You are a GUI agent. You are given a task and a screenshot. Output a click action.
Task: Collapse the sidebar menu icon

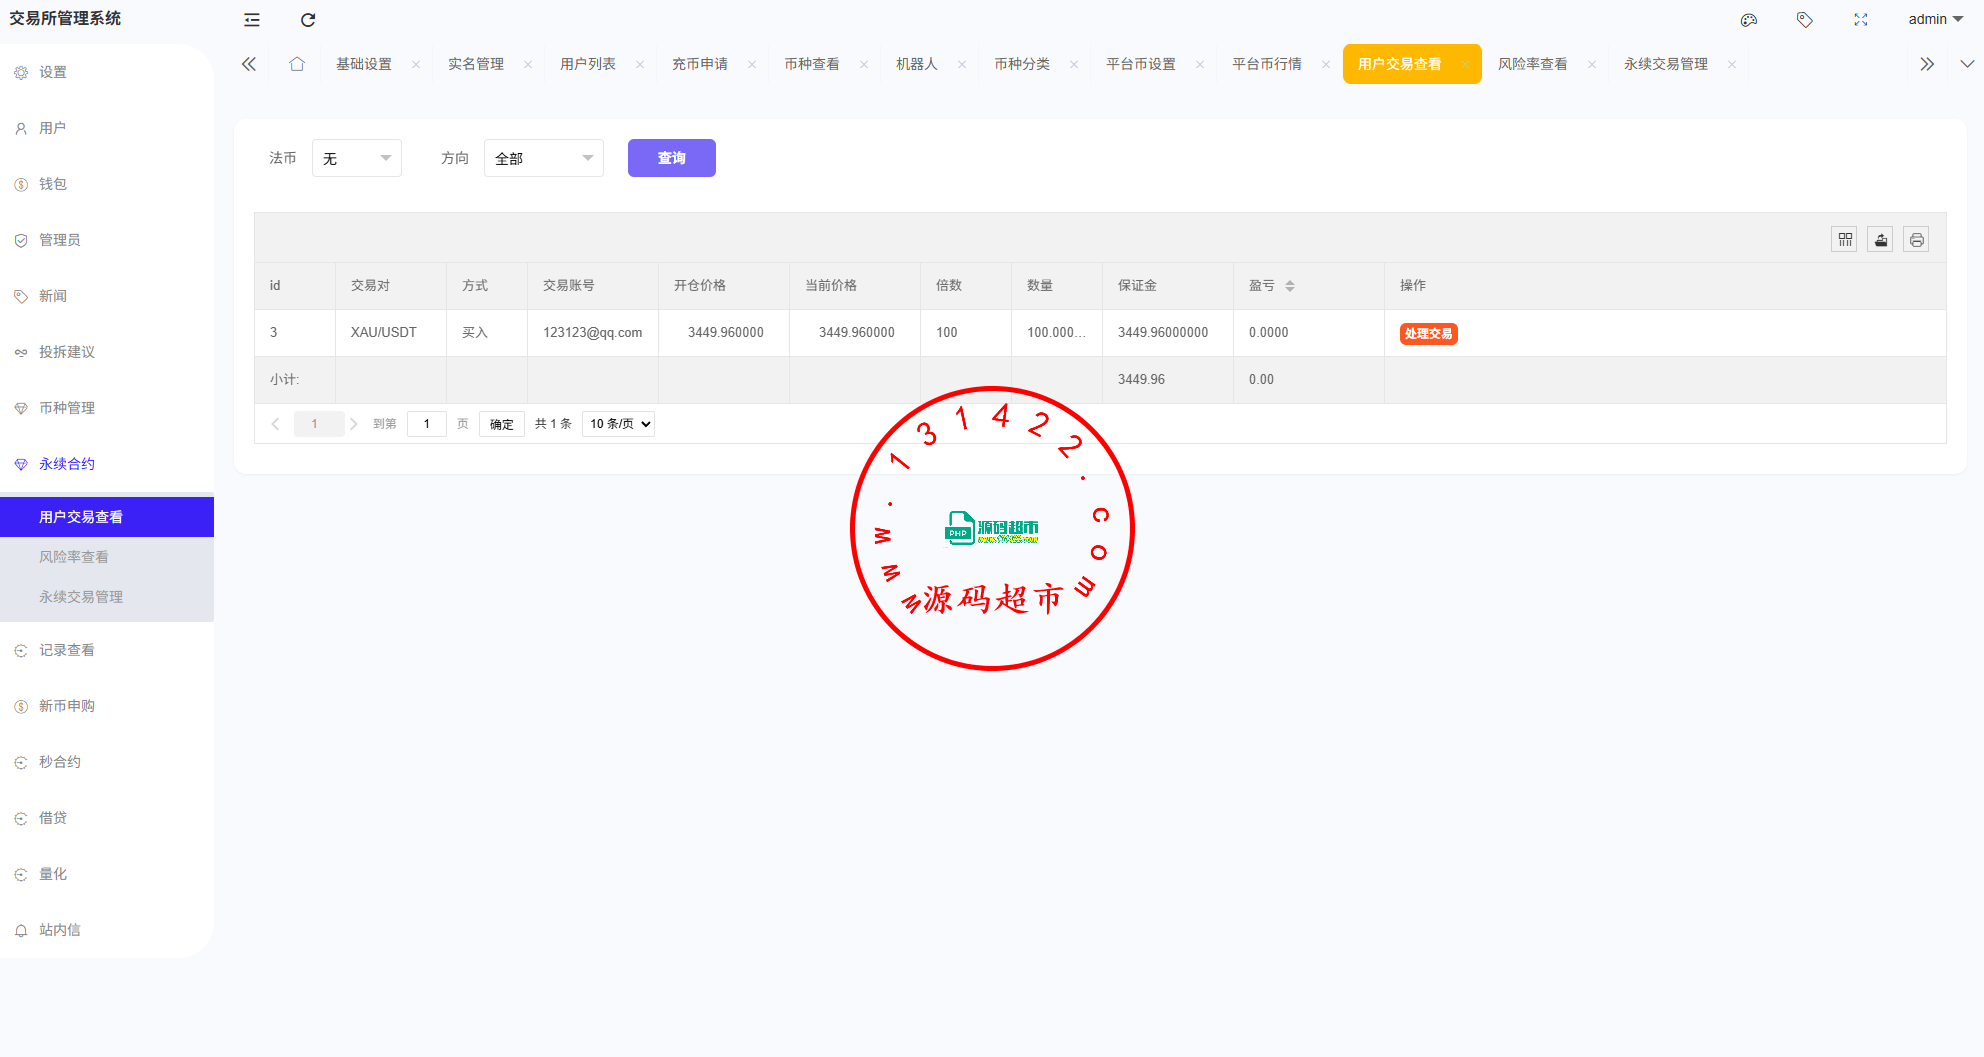252,20
